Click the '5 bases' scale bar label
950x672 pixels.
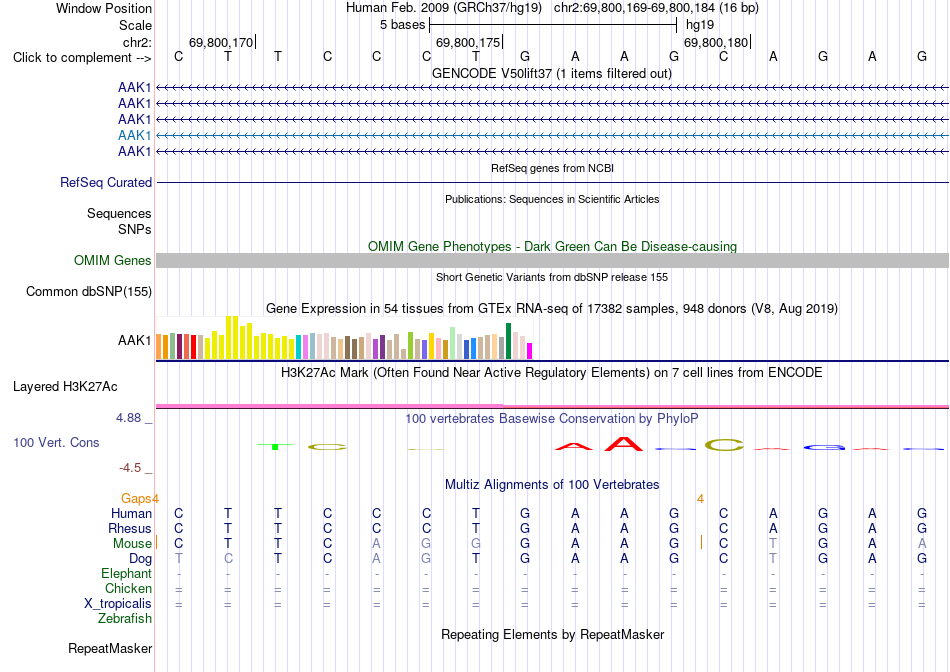[402, 25]
